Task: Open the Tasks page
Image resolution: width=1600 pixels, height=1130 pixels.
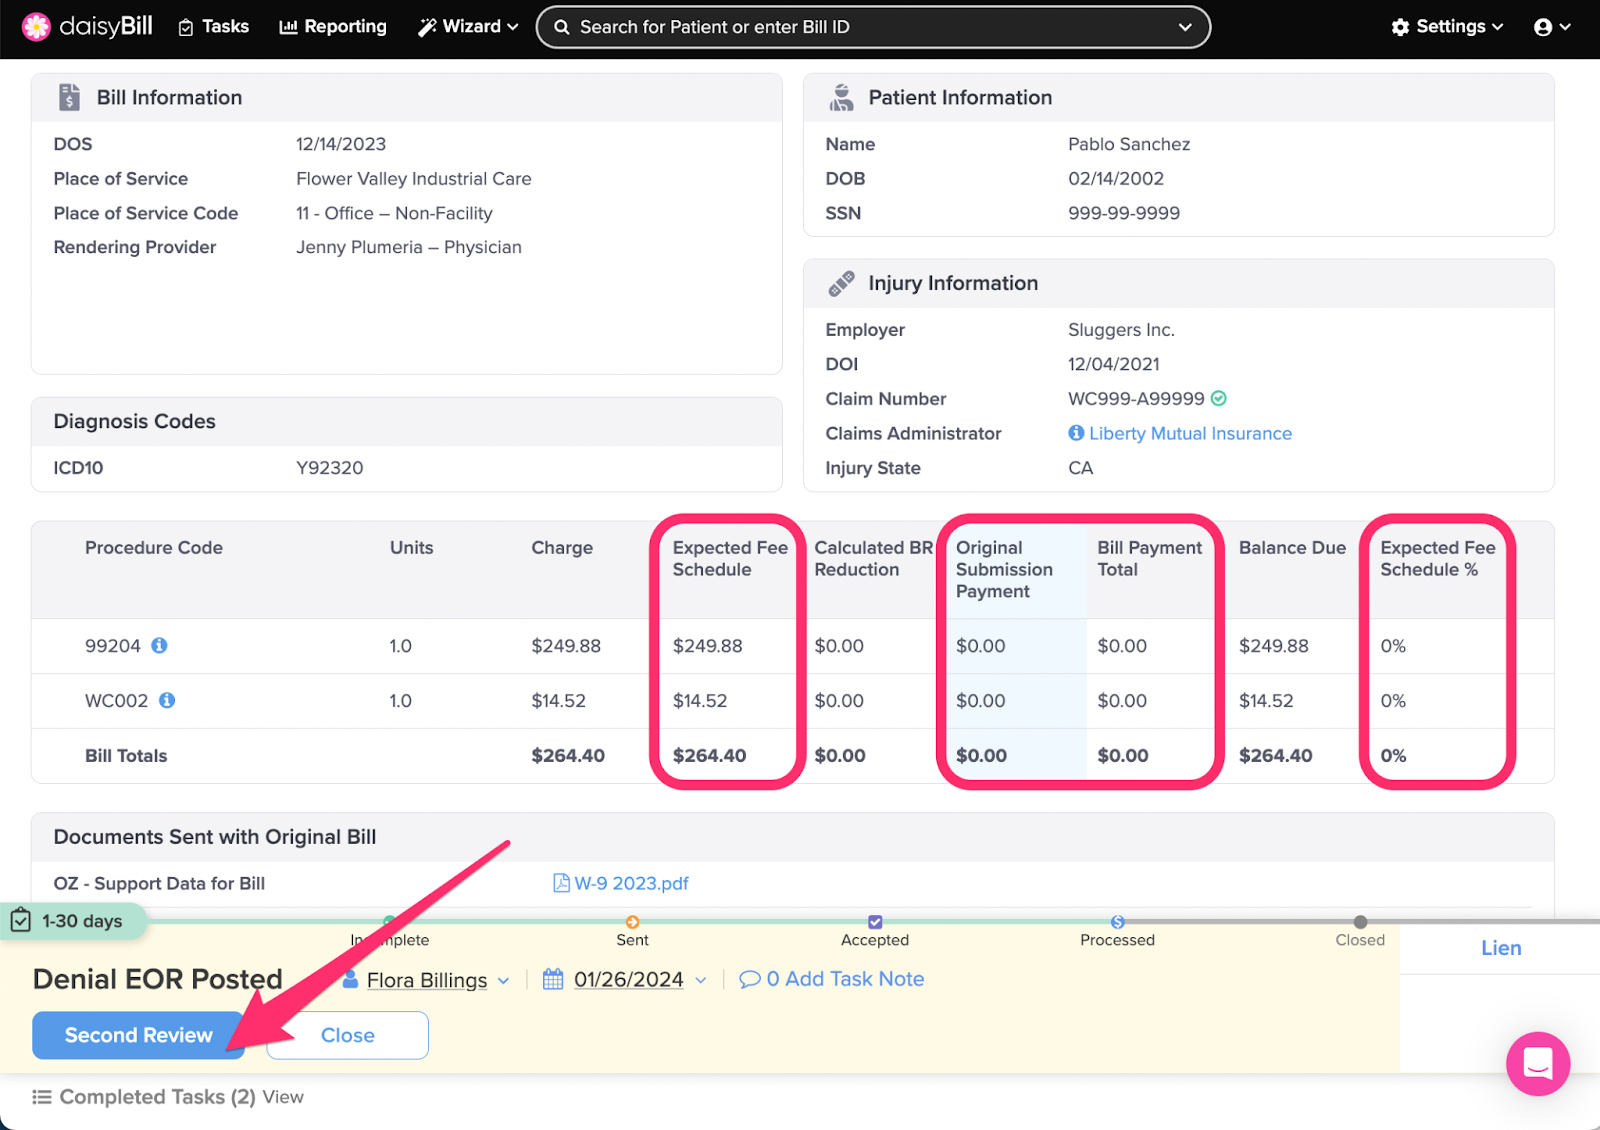Action: 213,27
